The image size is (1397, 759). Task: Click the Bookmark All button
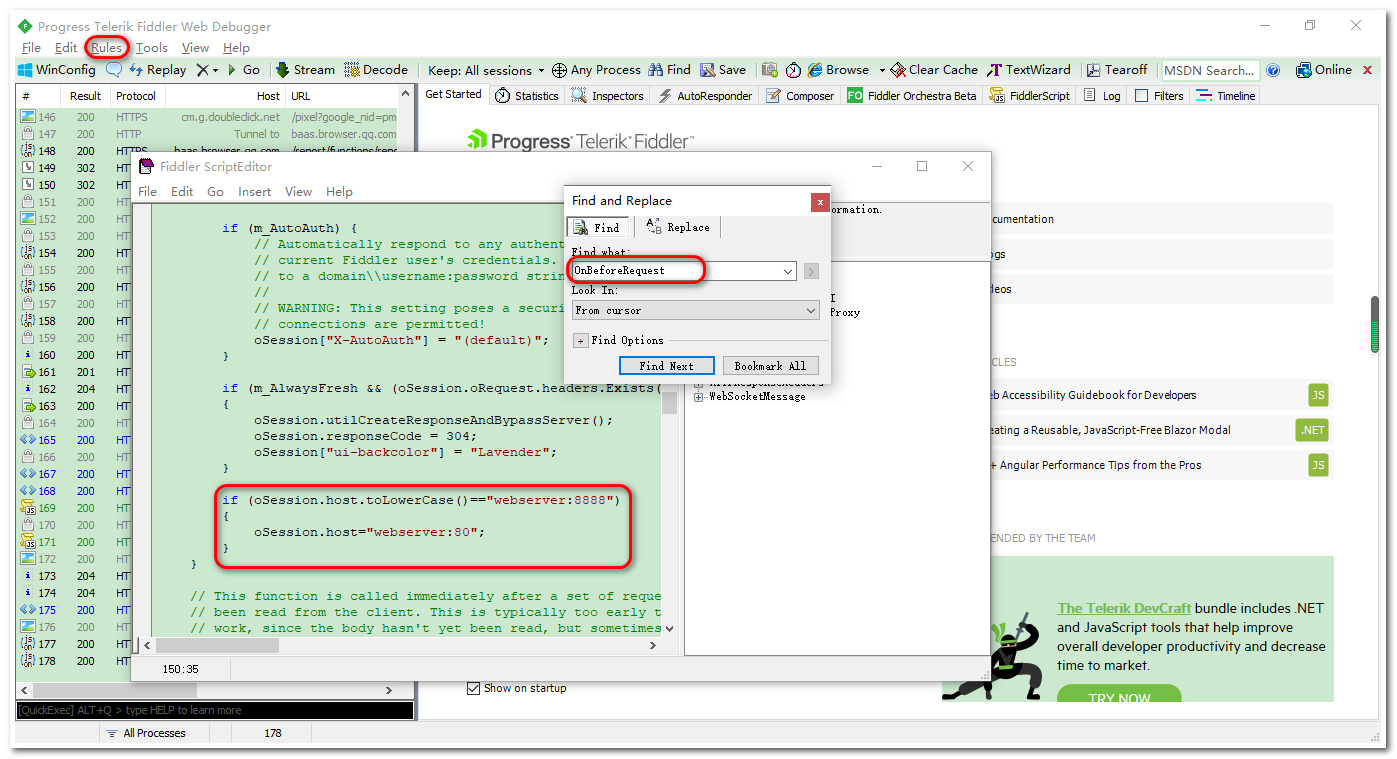(770, 366)
